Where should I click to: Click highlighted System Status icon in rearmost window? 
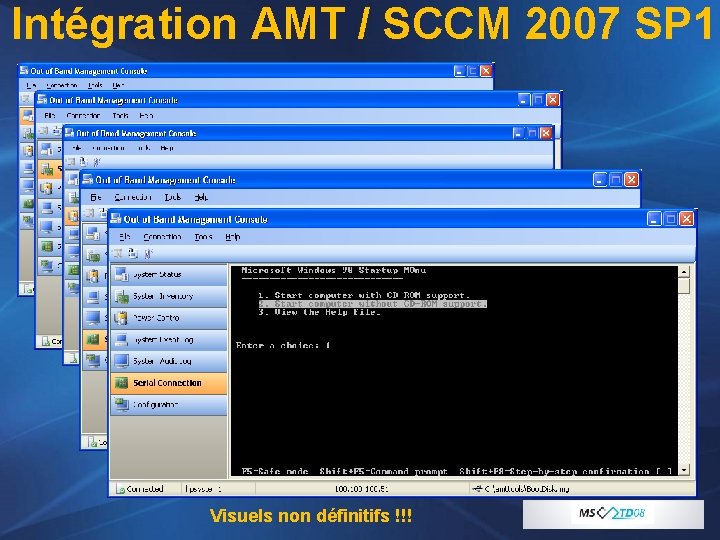pos(28,115)
